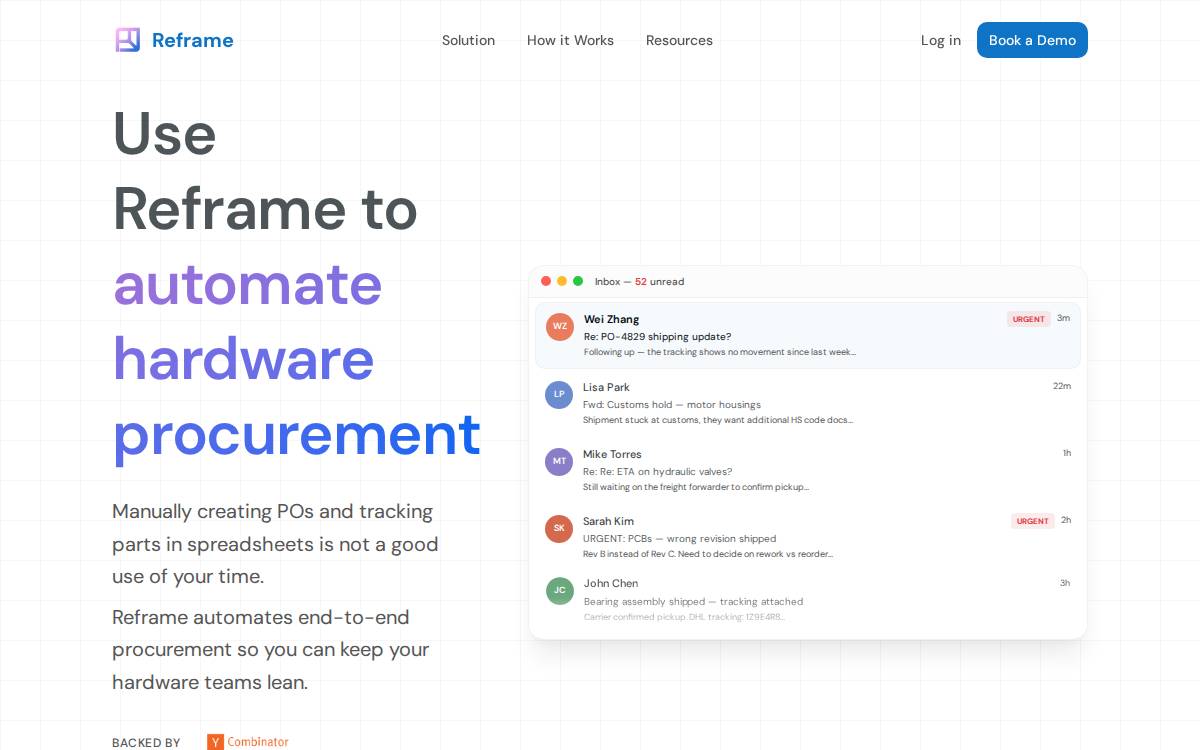Open the Resources menu

point(679,40)
